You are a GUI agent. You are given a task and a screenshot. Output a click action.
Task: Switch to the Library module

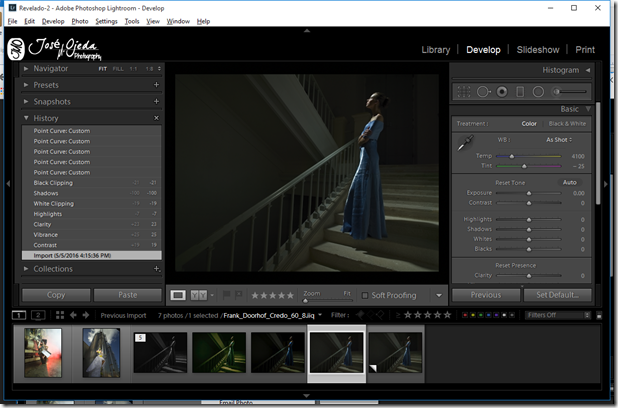[436, 50]
